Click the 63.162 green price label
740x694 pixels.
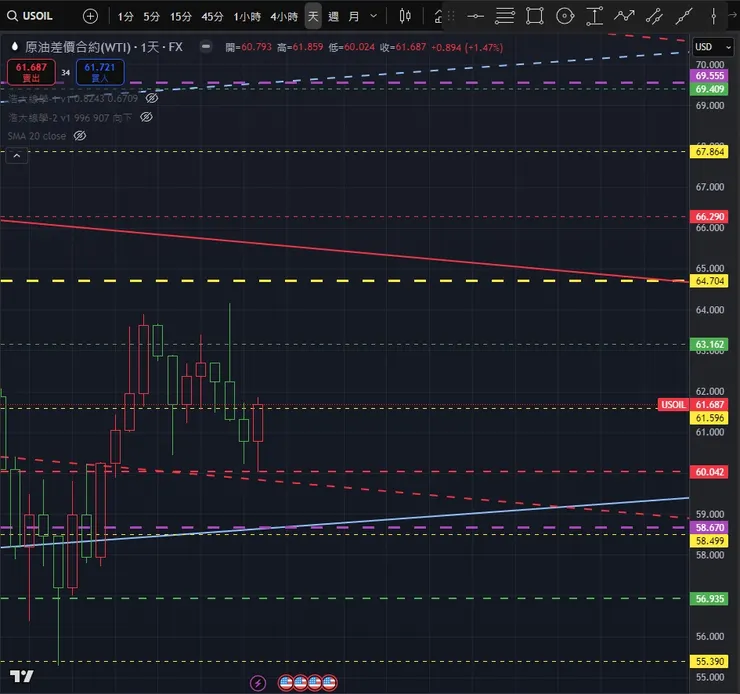pos(709,344)
